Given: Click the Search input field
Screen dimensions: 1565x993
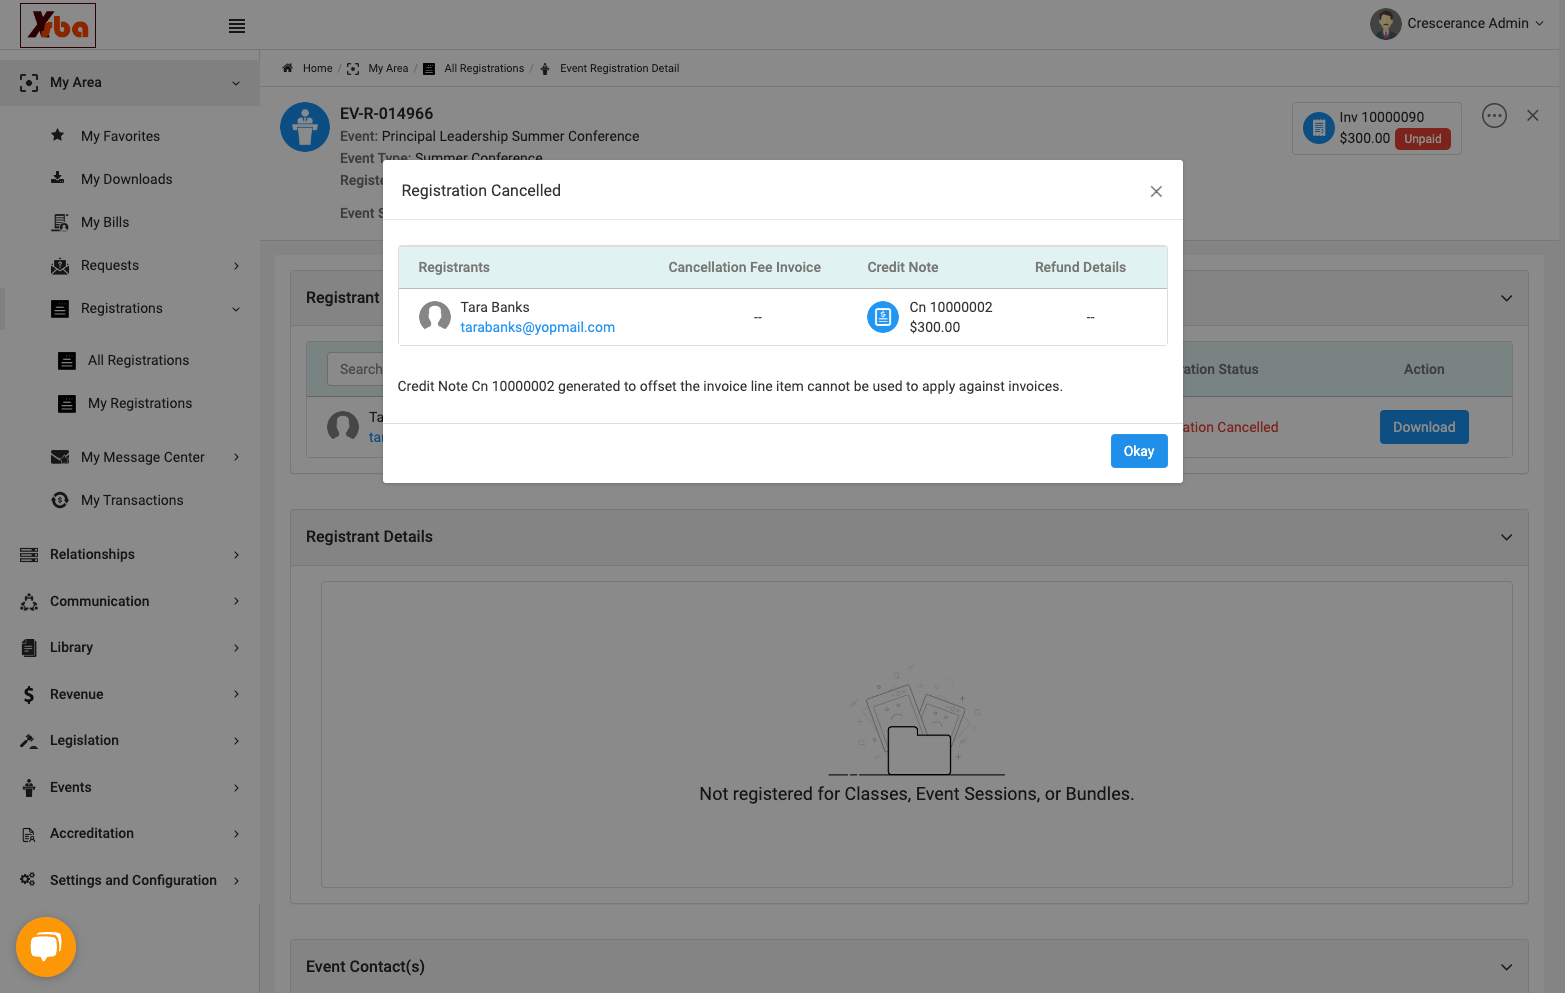Looking at the screenshot, I should (x=356, y=369).
